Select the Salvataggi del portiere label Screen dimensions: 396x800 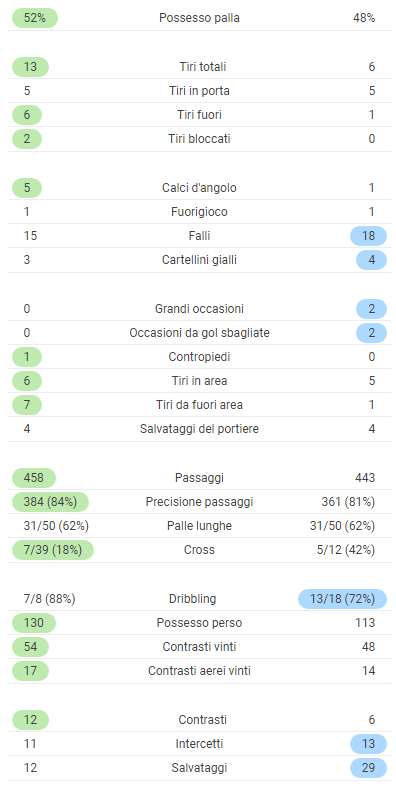click(x=199, y=429)
